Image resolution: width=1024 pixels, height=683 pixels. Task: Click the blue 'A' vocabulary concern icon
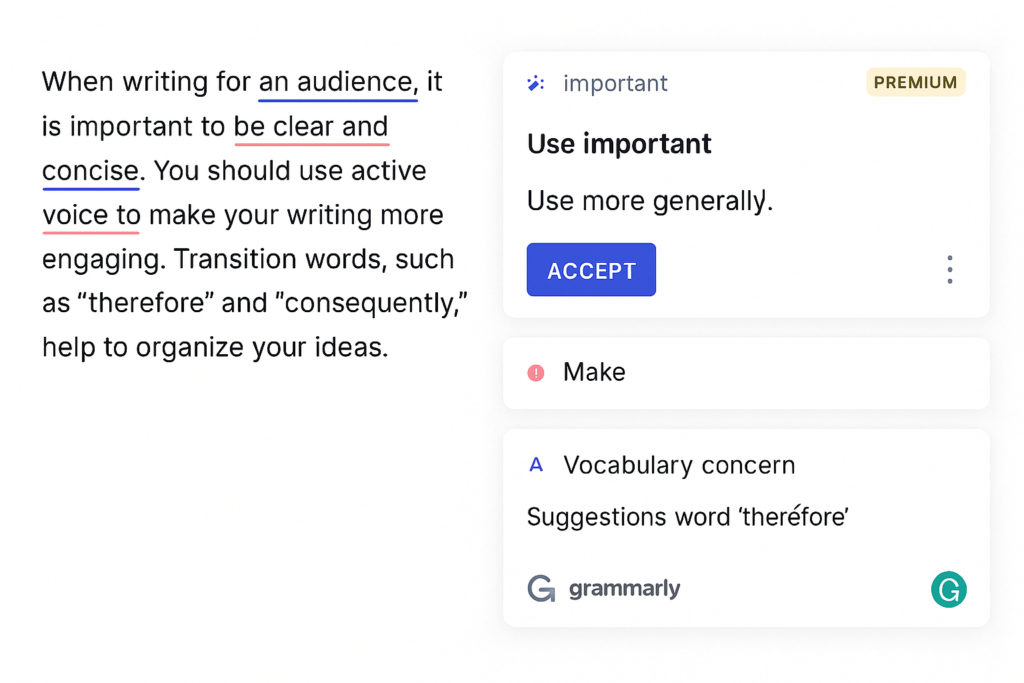[536, 465]
